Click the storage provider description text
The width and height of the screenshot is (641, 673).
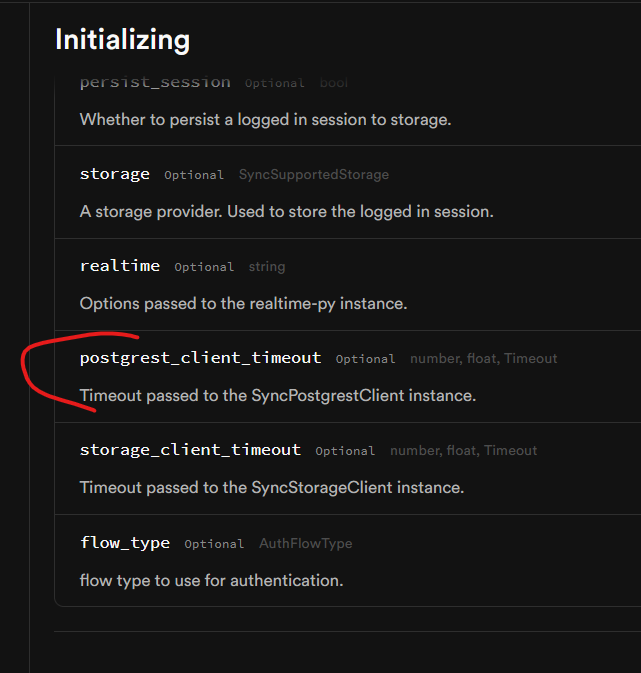point(286,211)
